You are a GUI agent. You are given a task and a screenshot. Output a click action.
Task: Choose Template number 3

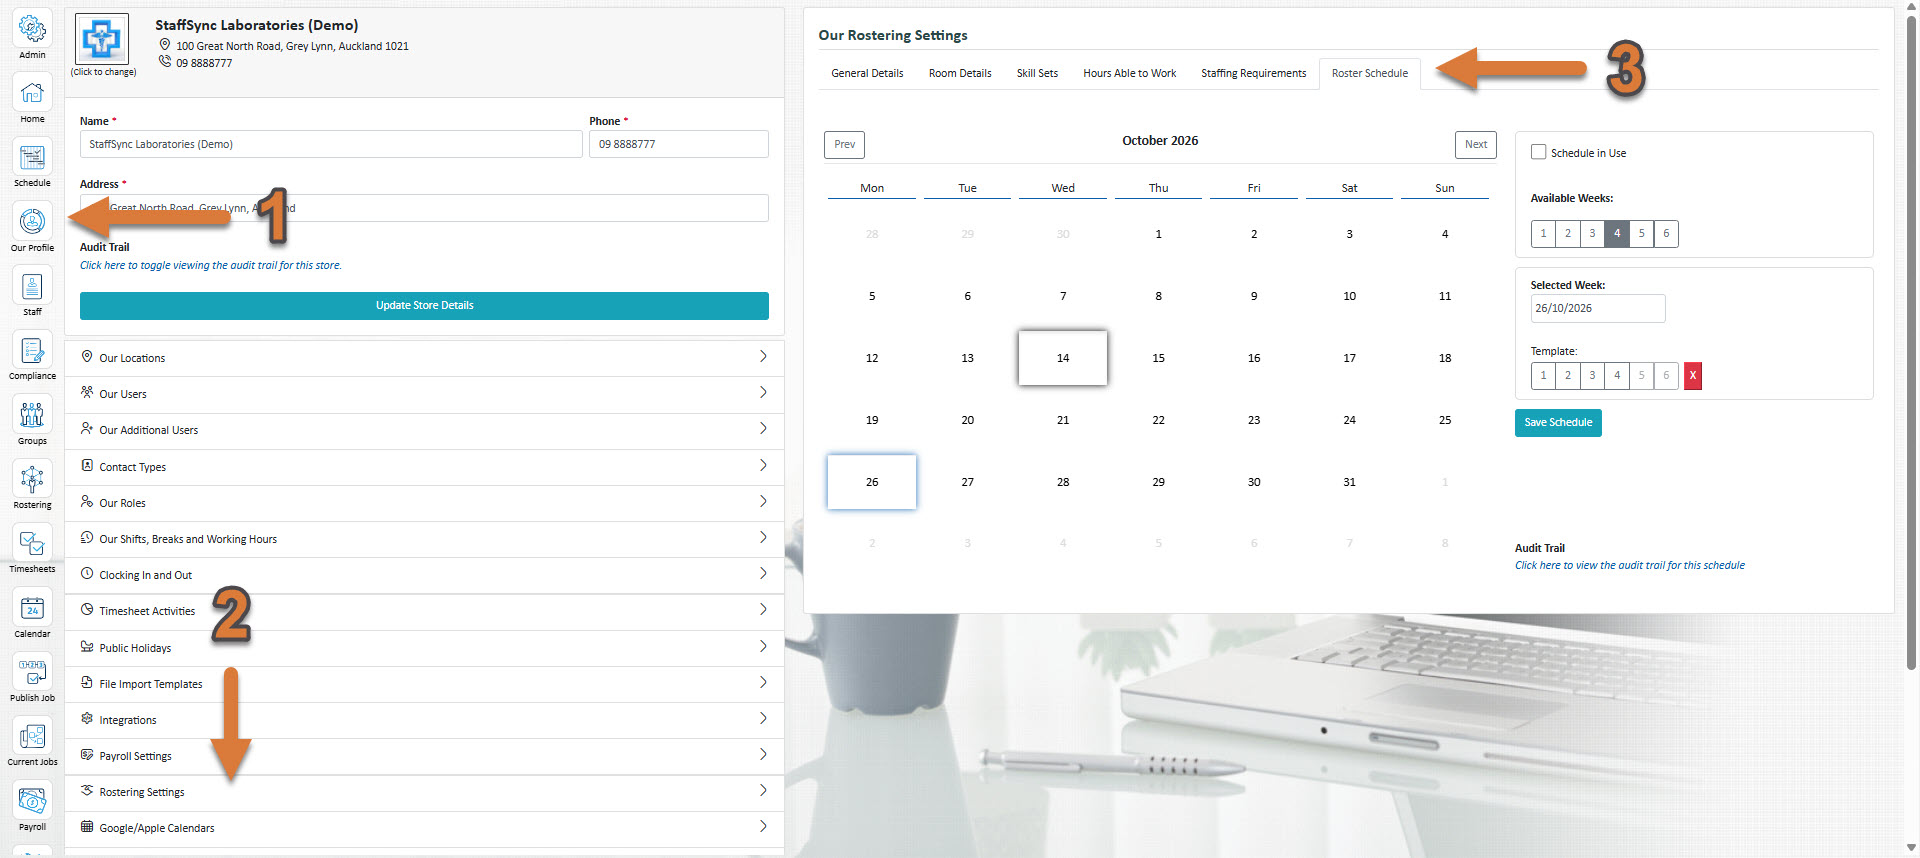click(x=1592, y=376)
